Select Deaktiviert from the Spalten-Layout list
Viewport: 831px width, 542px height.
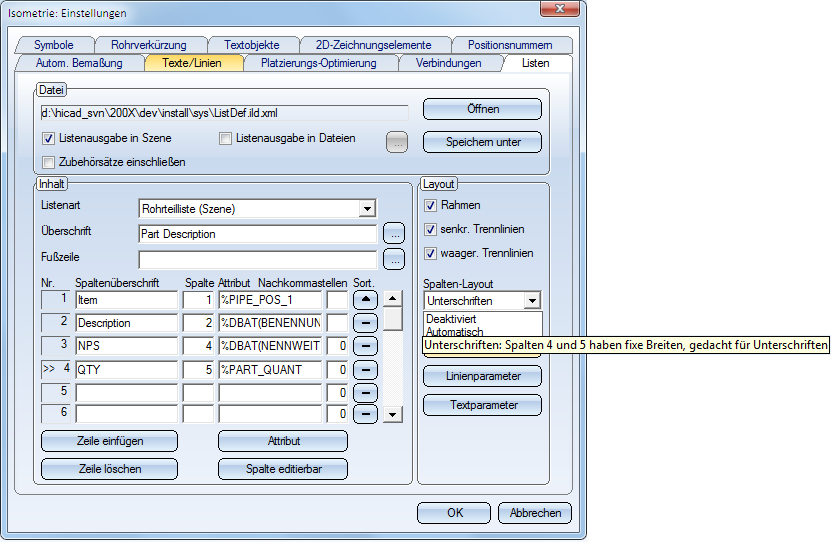tap(450, 318)
